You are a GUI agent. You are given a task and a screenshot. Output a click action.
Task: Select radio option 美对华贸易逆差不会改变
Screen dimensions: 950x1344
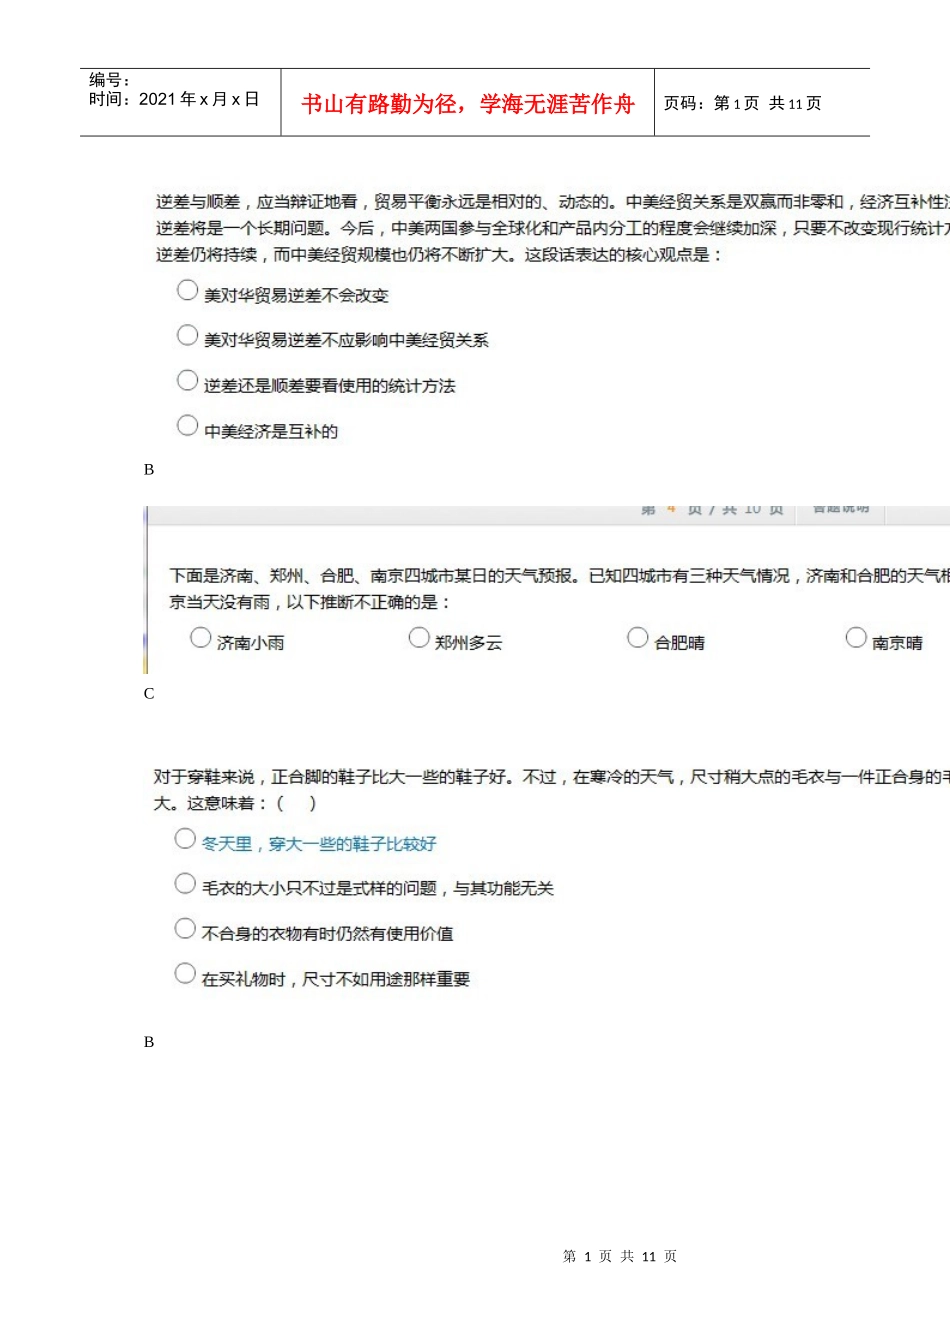(187, 290)
